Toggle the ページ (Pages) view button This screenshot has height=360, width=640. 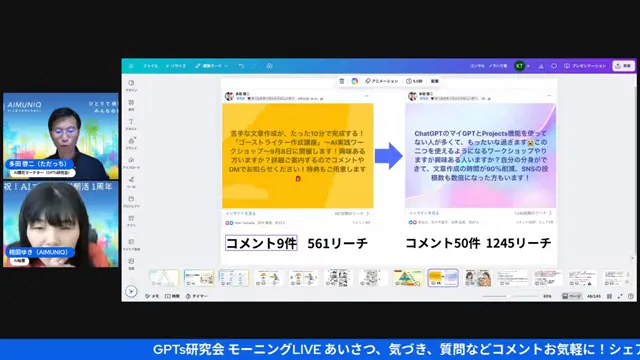[x=572, y=296]
